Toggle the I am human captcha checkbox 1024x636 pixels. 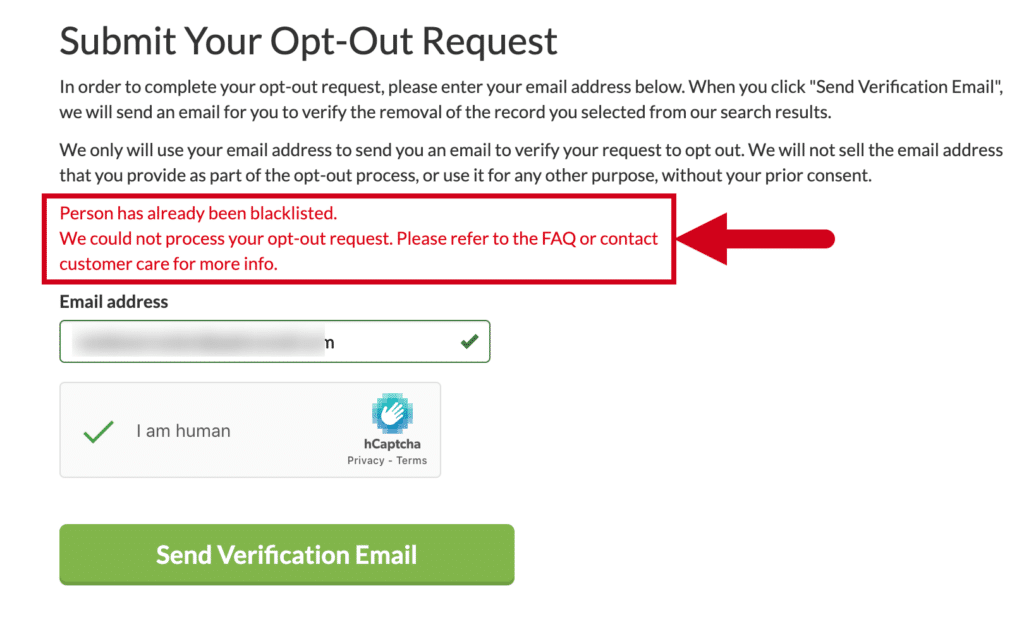point(99,431)
